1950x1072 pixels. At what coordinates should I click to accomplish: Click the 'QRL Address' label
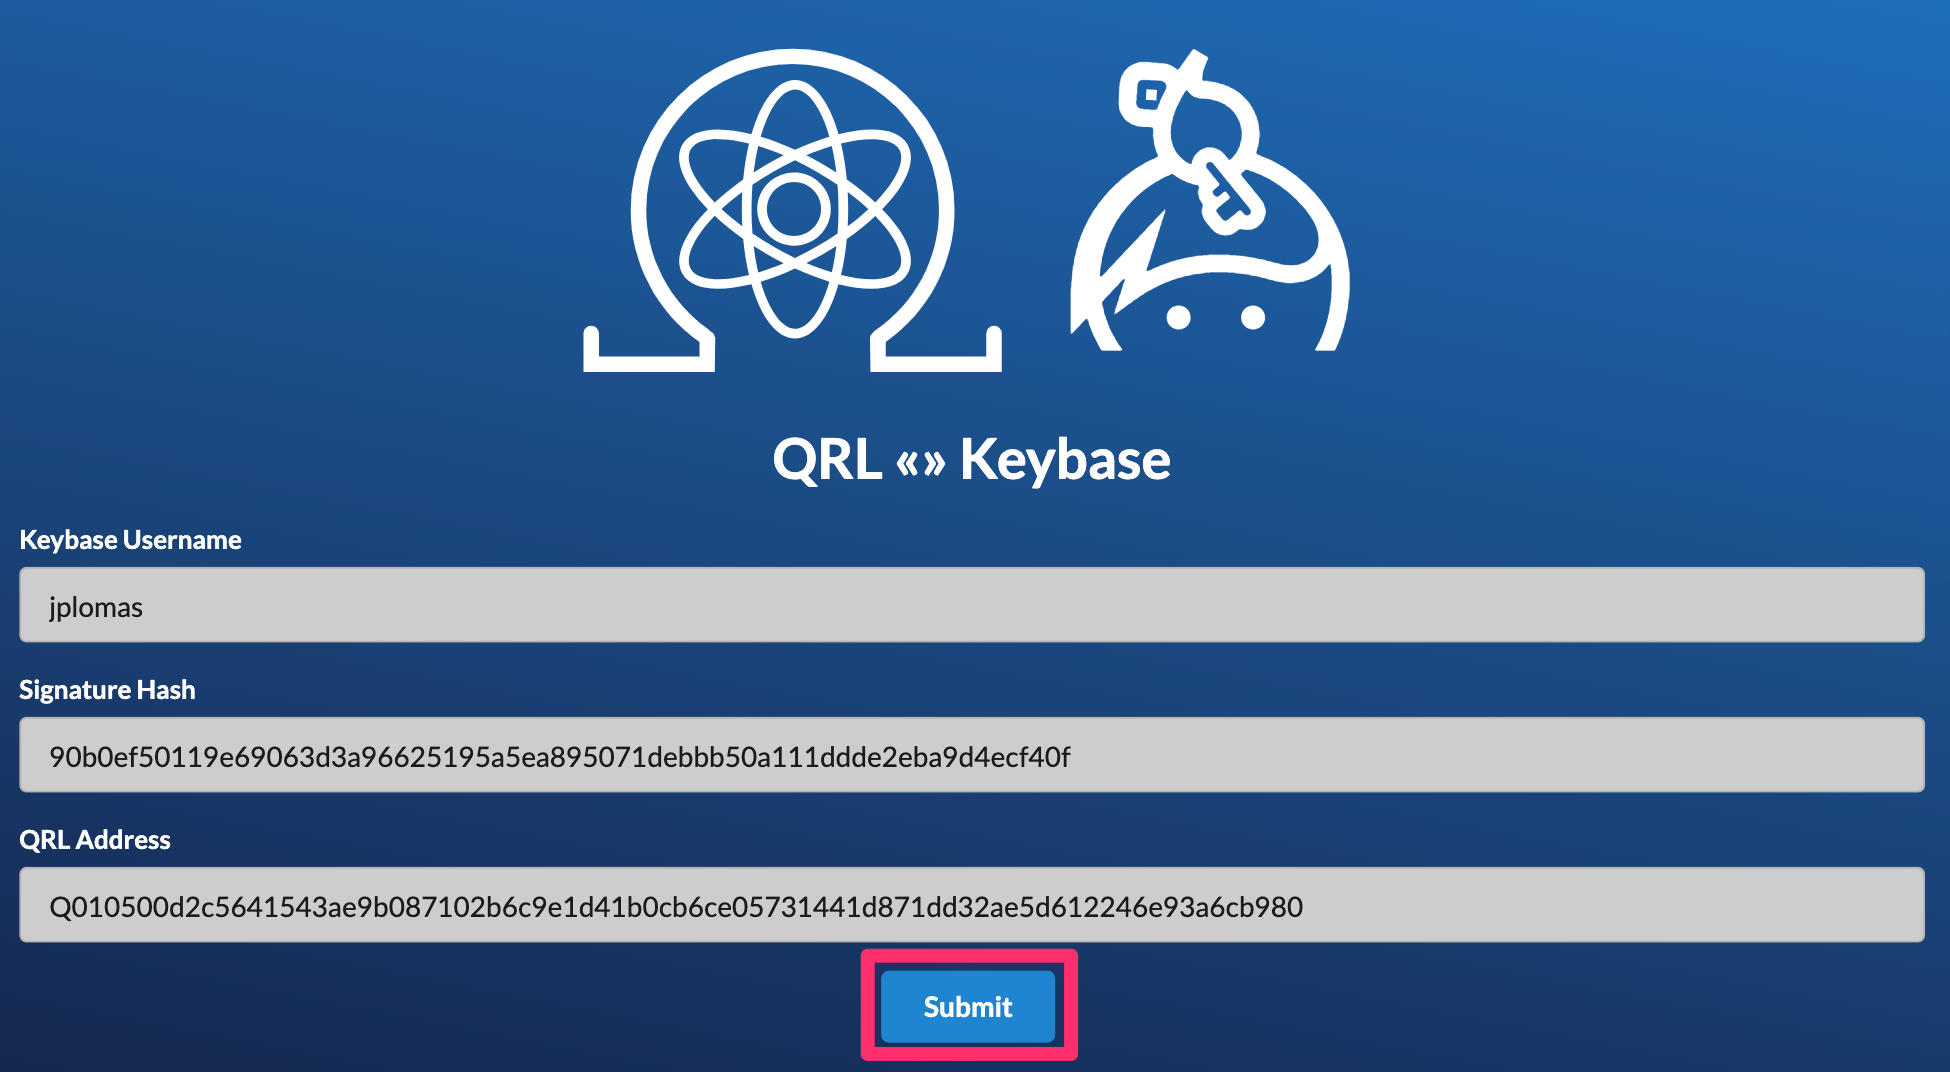(x=95, y=840)
